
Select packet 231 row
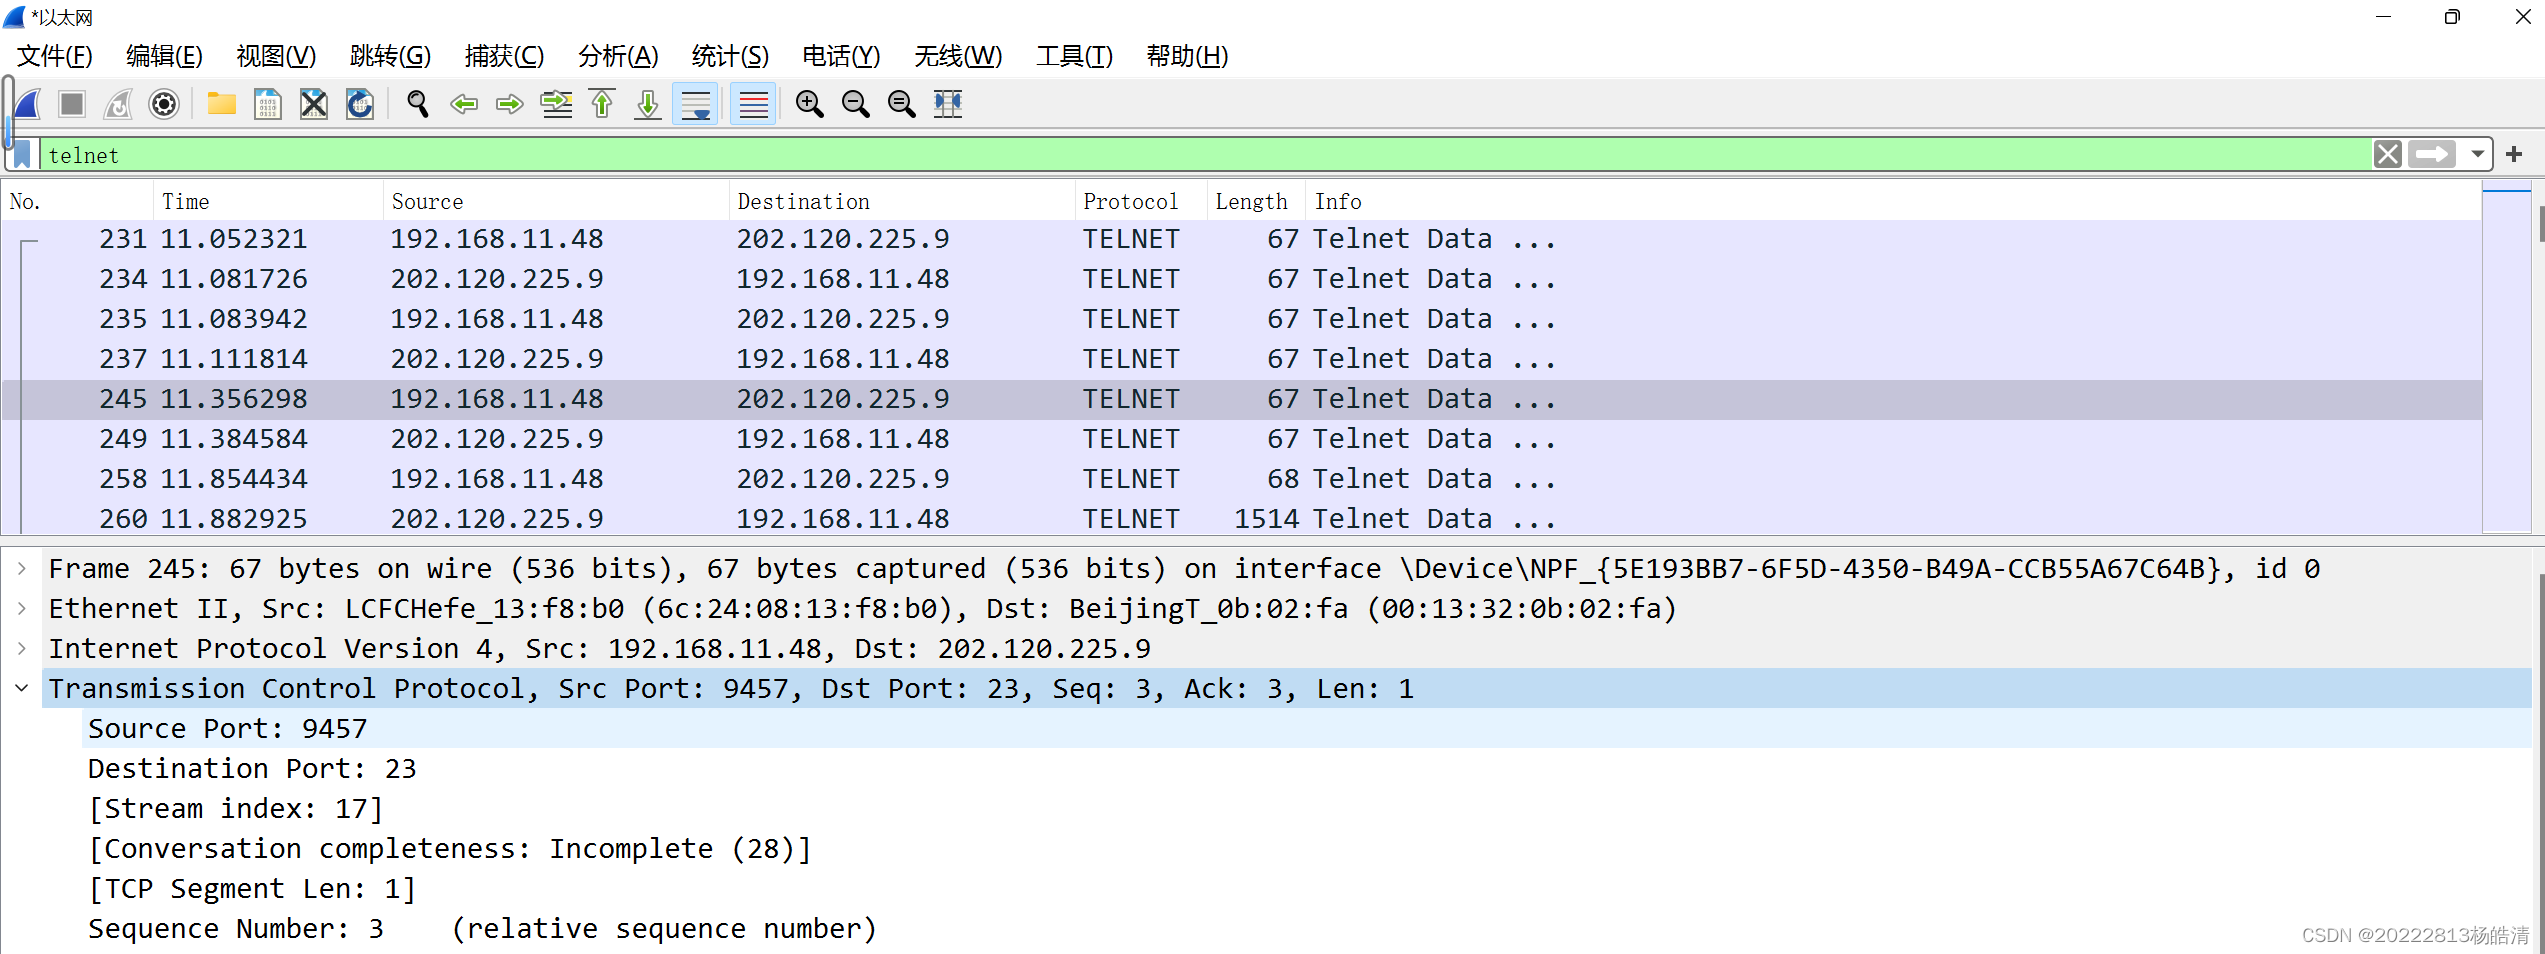pos(1241,239)
